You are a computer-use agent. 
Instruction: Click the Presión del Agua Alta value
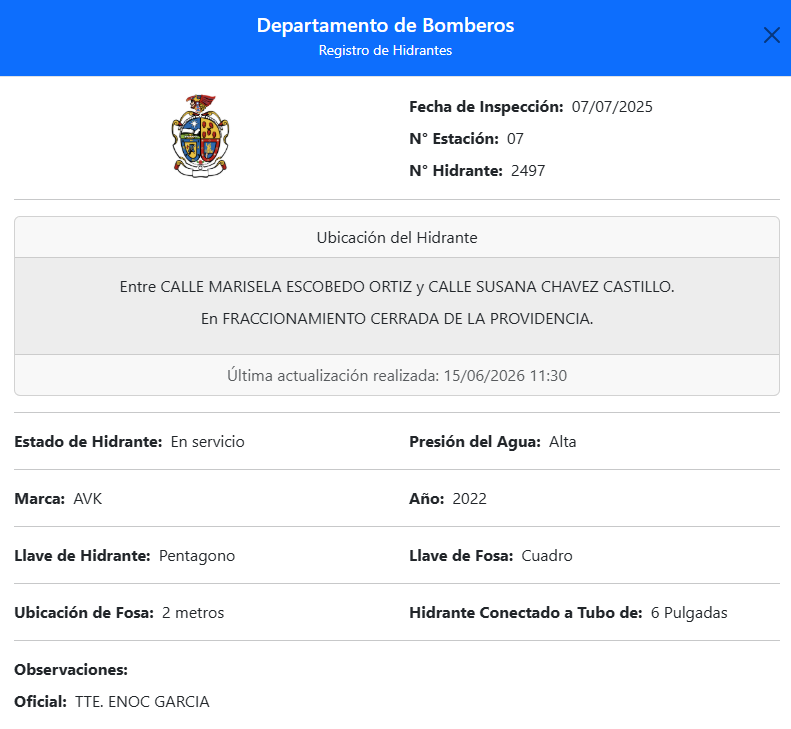click(562, 442)
